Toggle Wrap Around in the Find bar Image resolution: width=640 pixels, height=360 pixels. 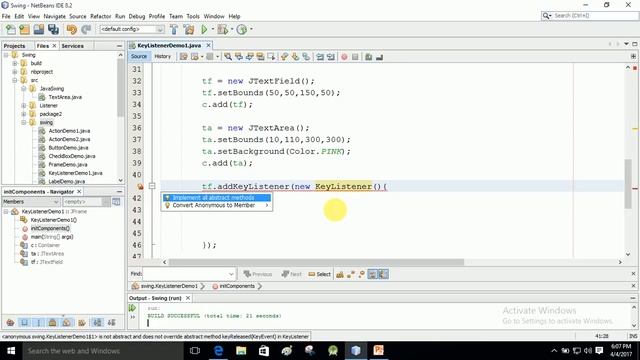tap(383, 274)
